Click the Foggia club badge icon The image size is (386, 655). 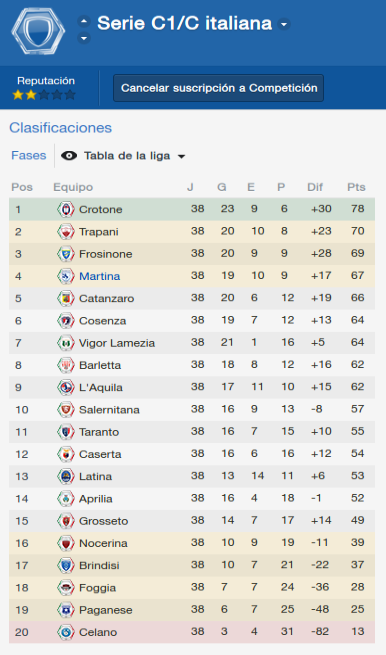pos(66,587)
